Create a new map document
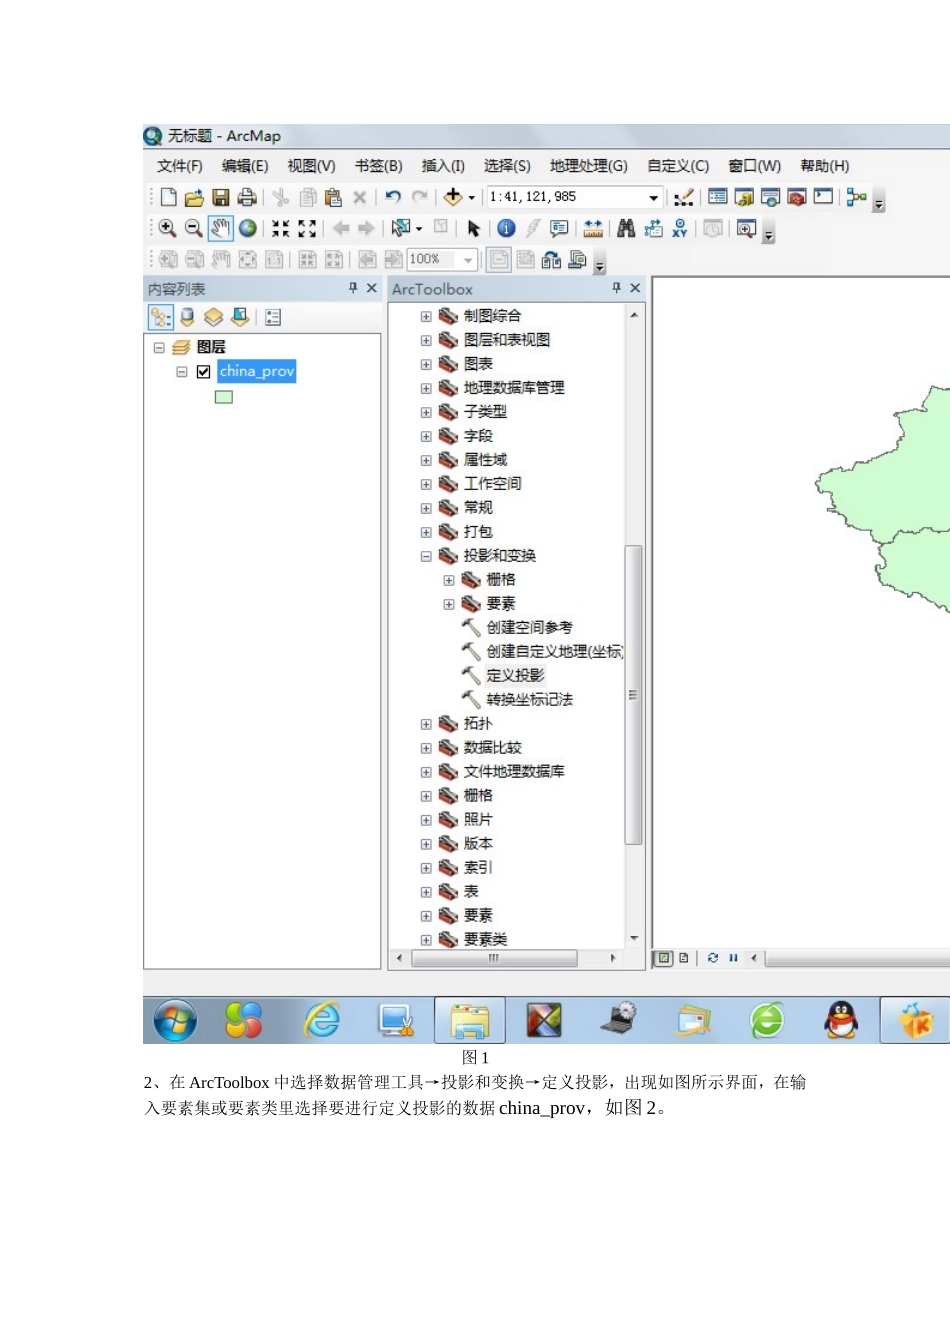 (168, 197)
